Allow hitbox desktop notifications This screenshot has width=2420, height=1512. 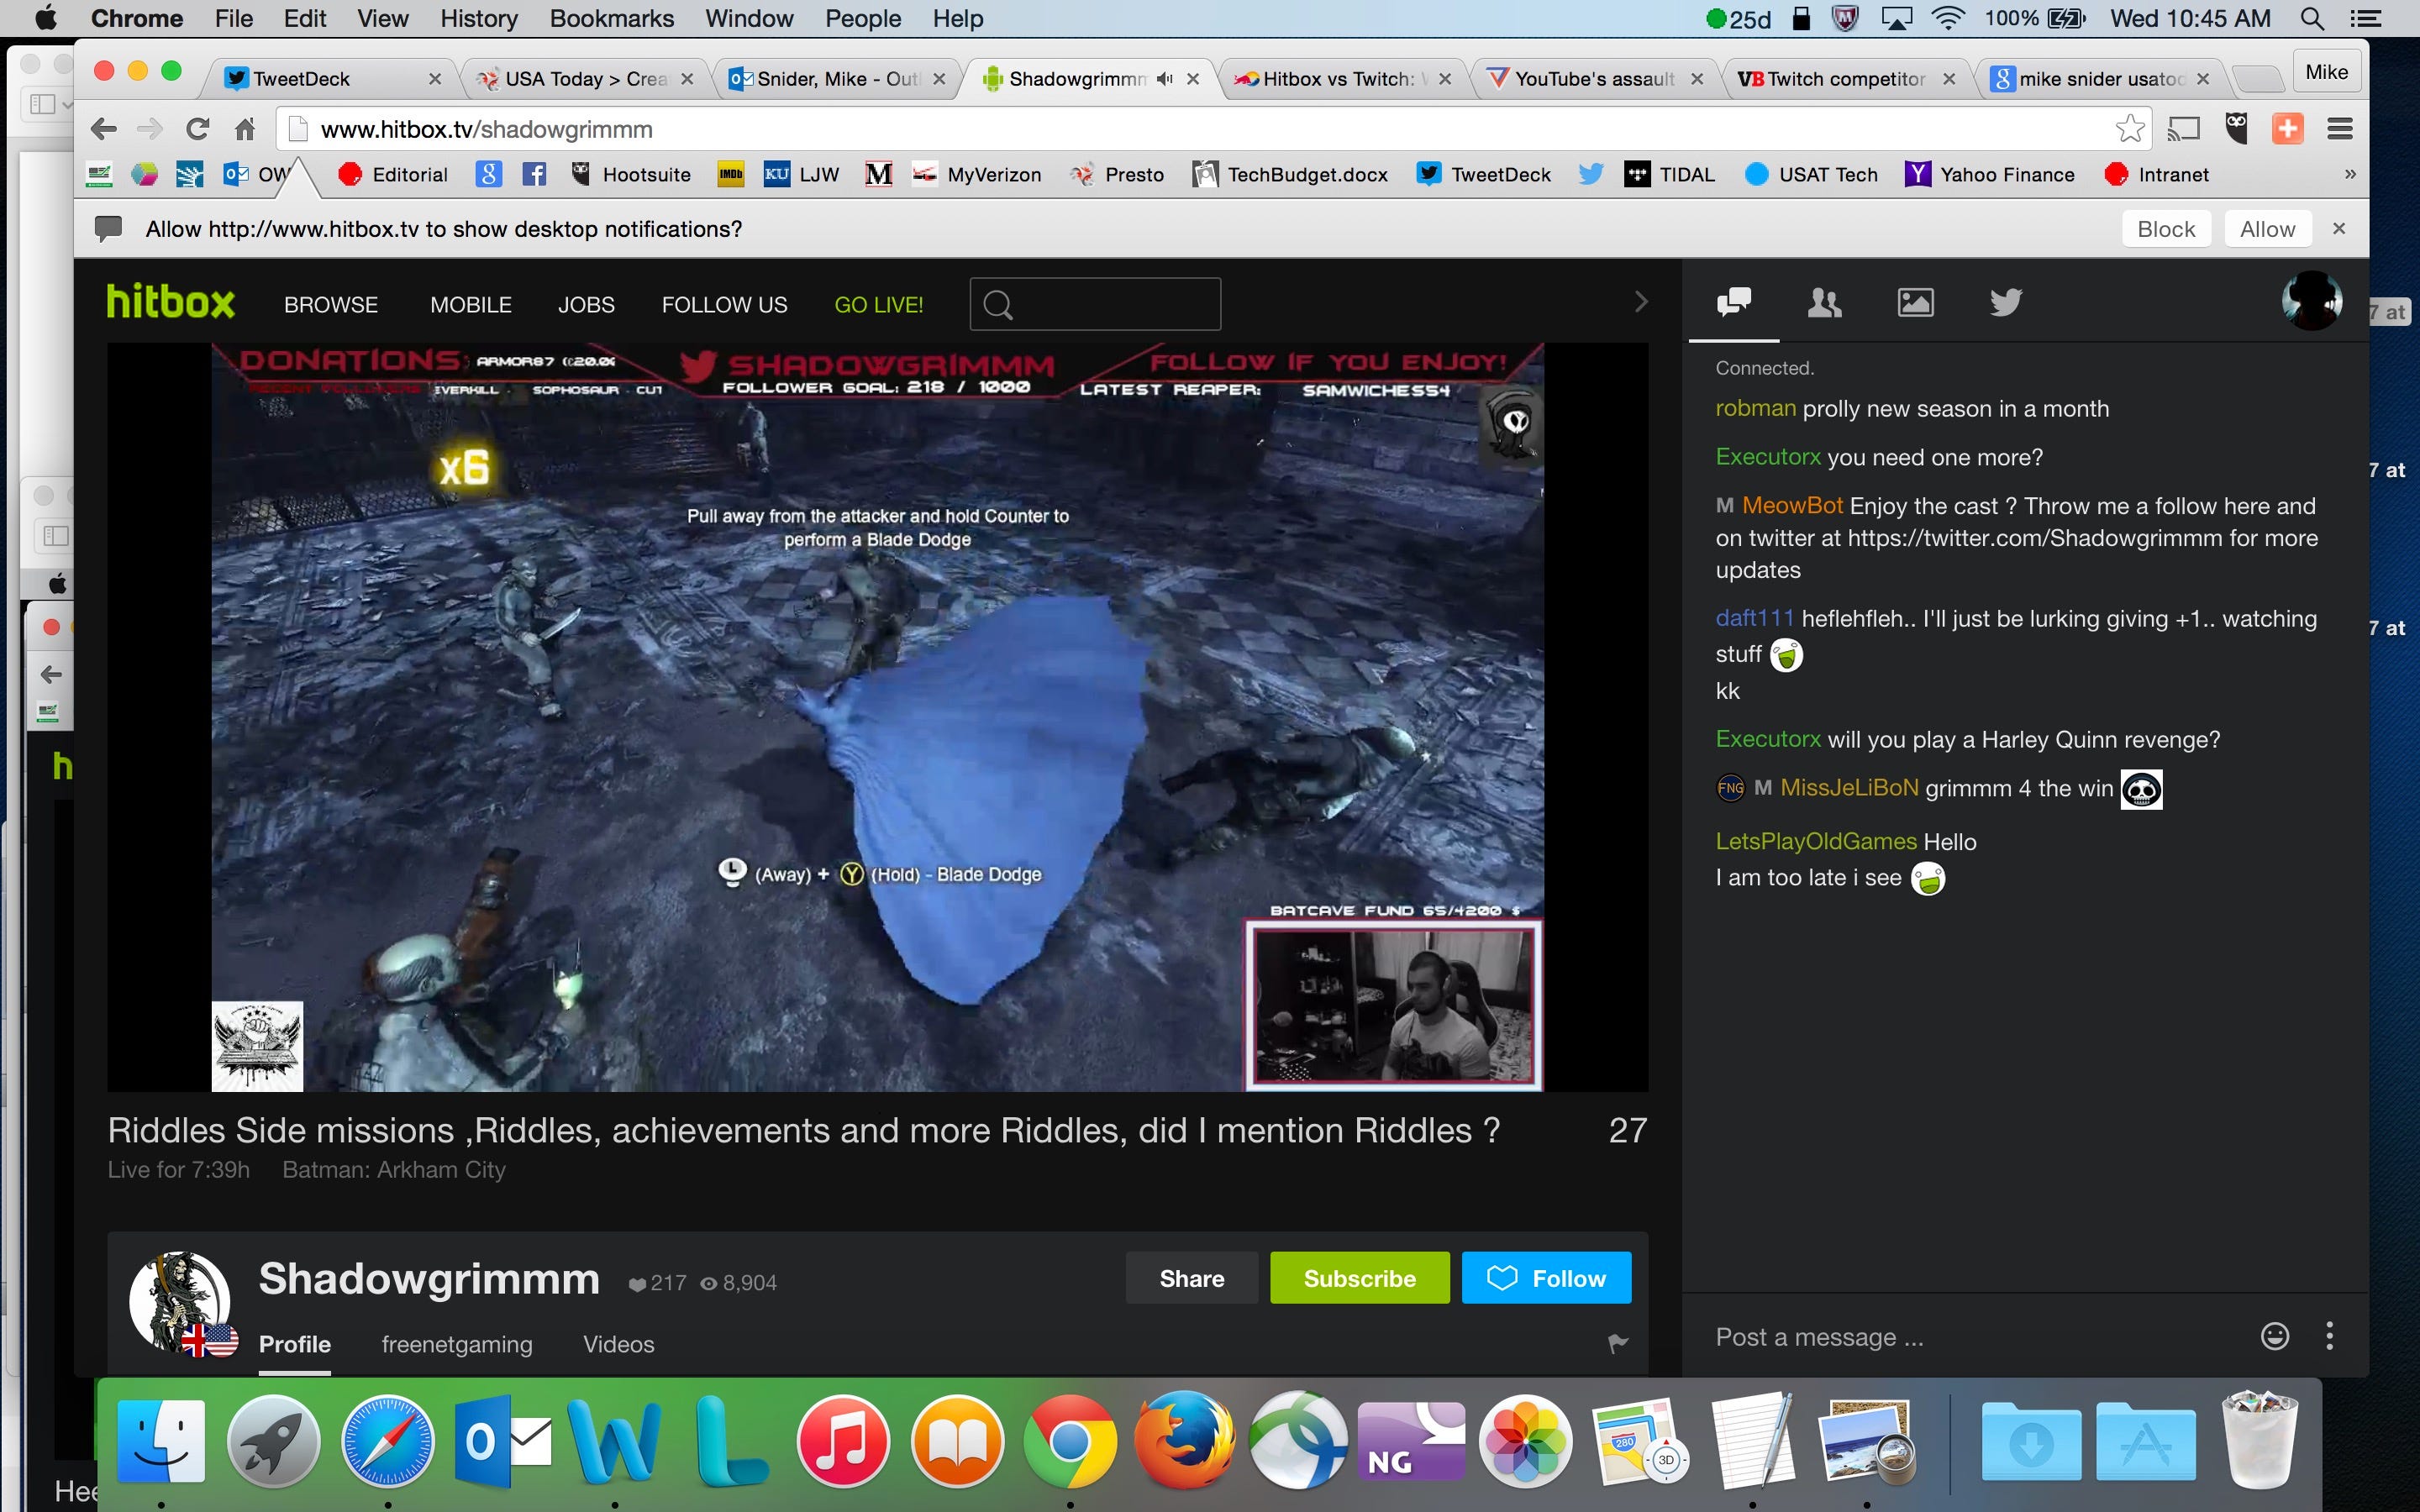click(2267, 229)
